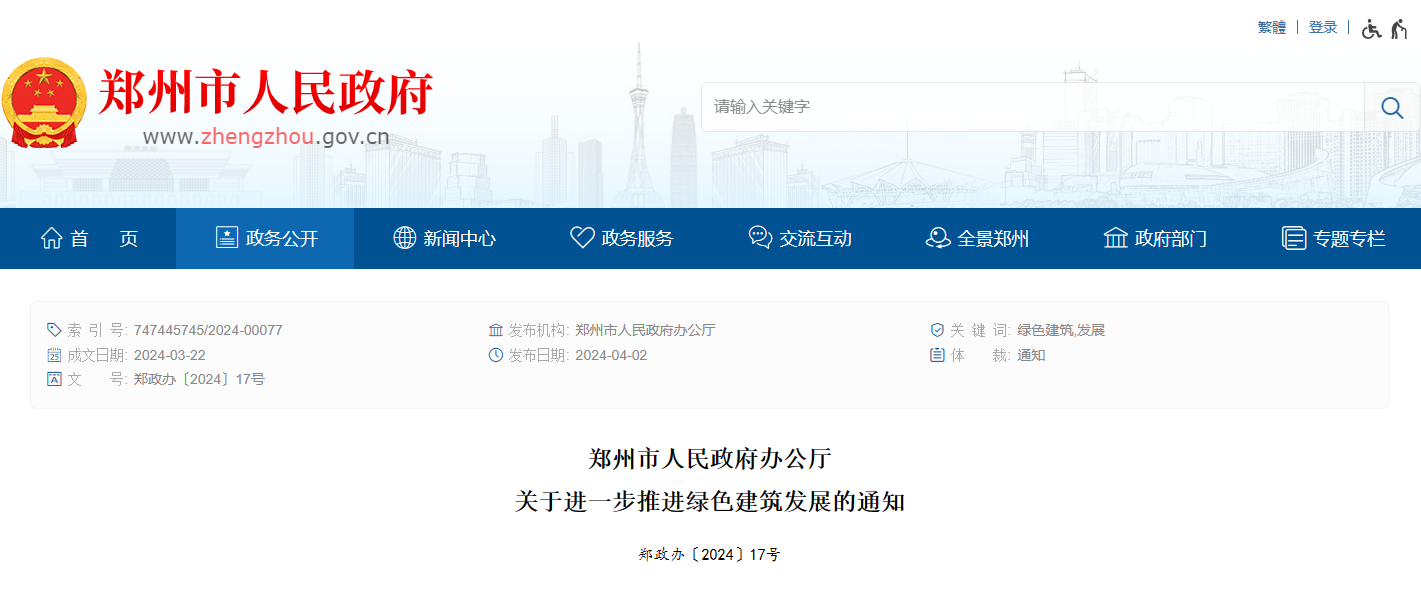The width and height of the screenshot is (1421, 600).
Task: Click the national emblem logo
Action: (x=44, y=102)
